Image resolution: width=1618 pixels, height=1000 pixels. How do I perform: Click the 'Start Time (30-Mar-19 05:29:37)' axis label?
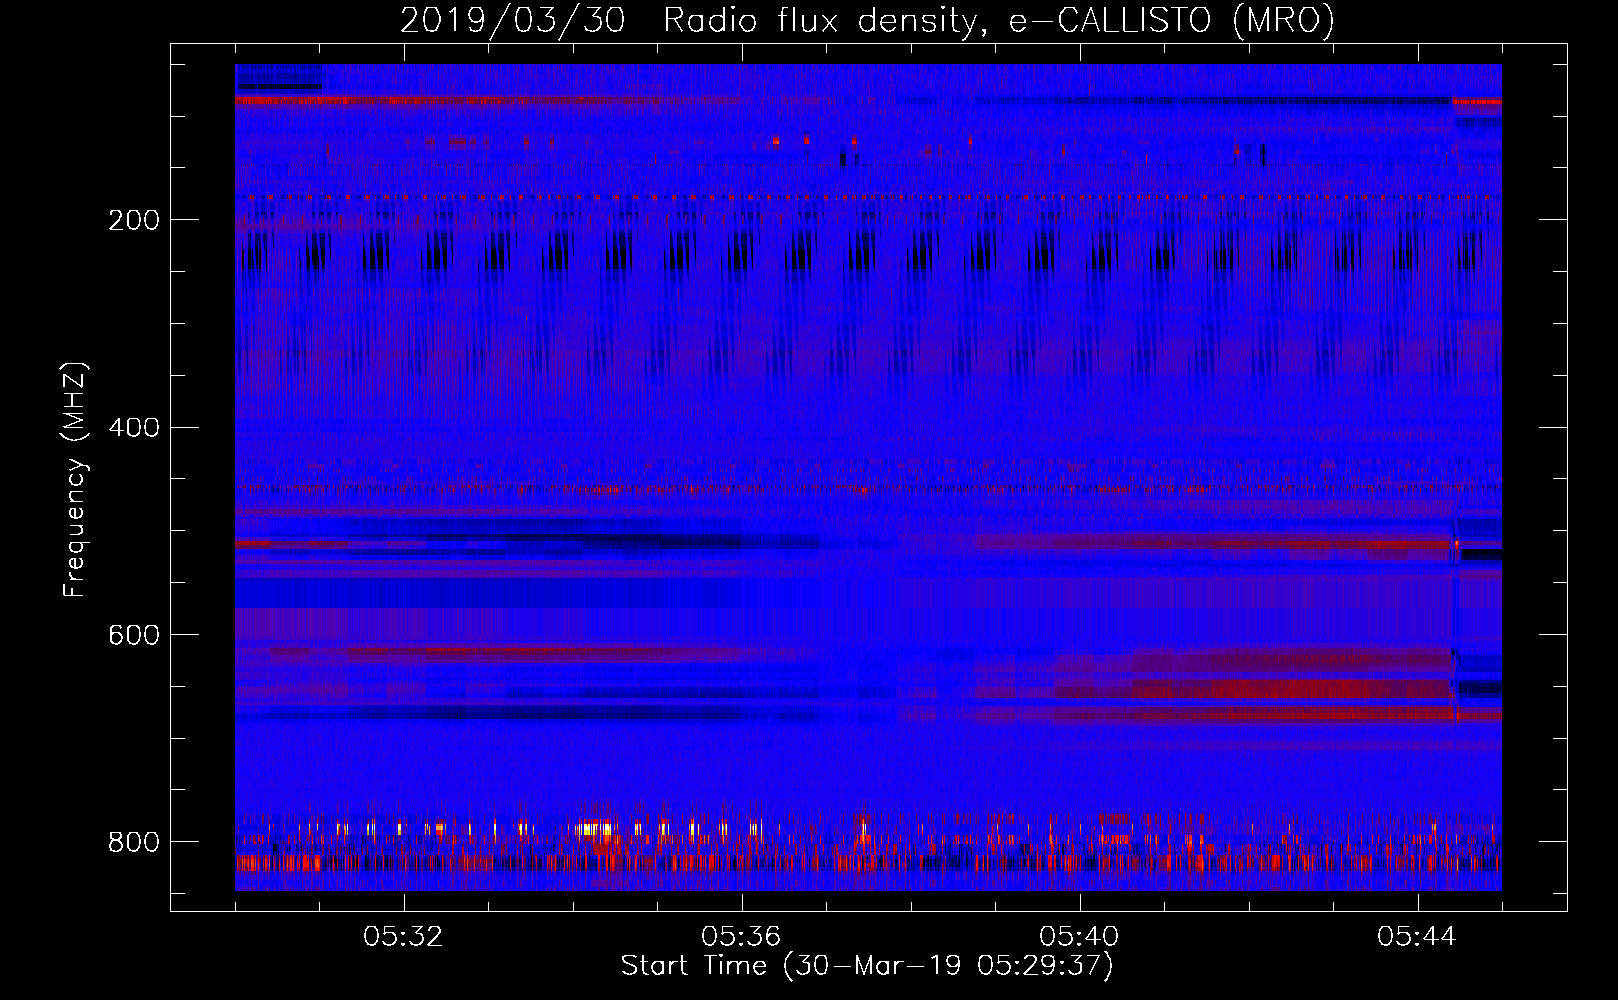click(x=867, y=966)
